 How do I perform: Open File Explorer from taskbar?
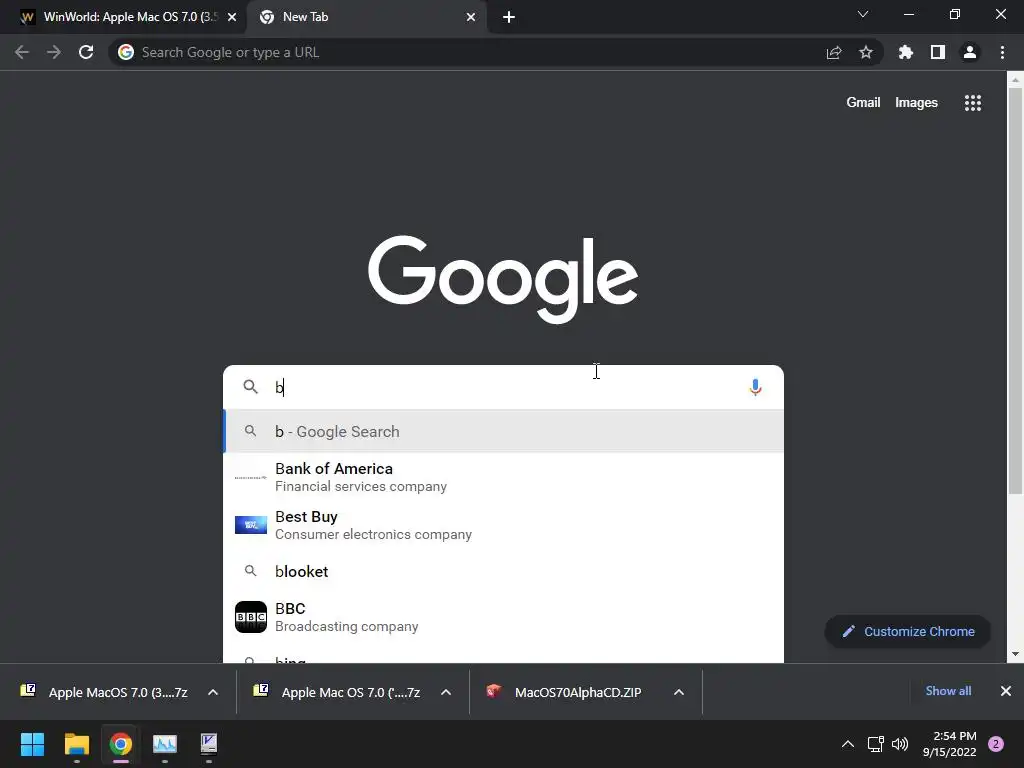point(76,744)
